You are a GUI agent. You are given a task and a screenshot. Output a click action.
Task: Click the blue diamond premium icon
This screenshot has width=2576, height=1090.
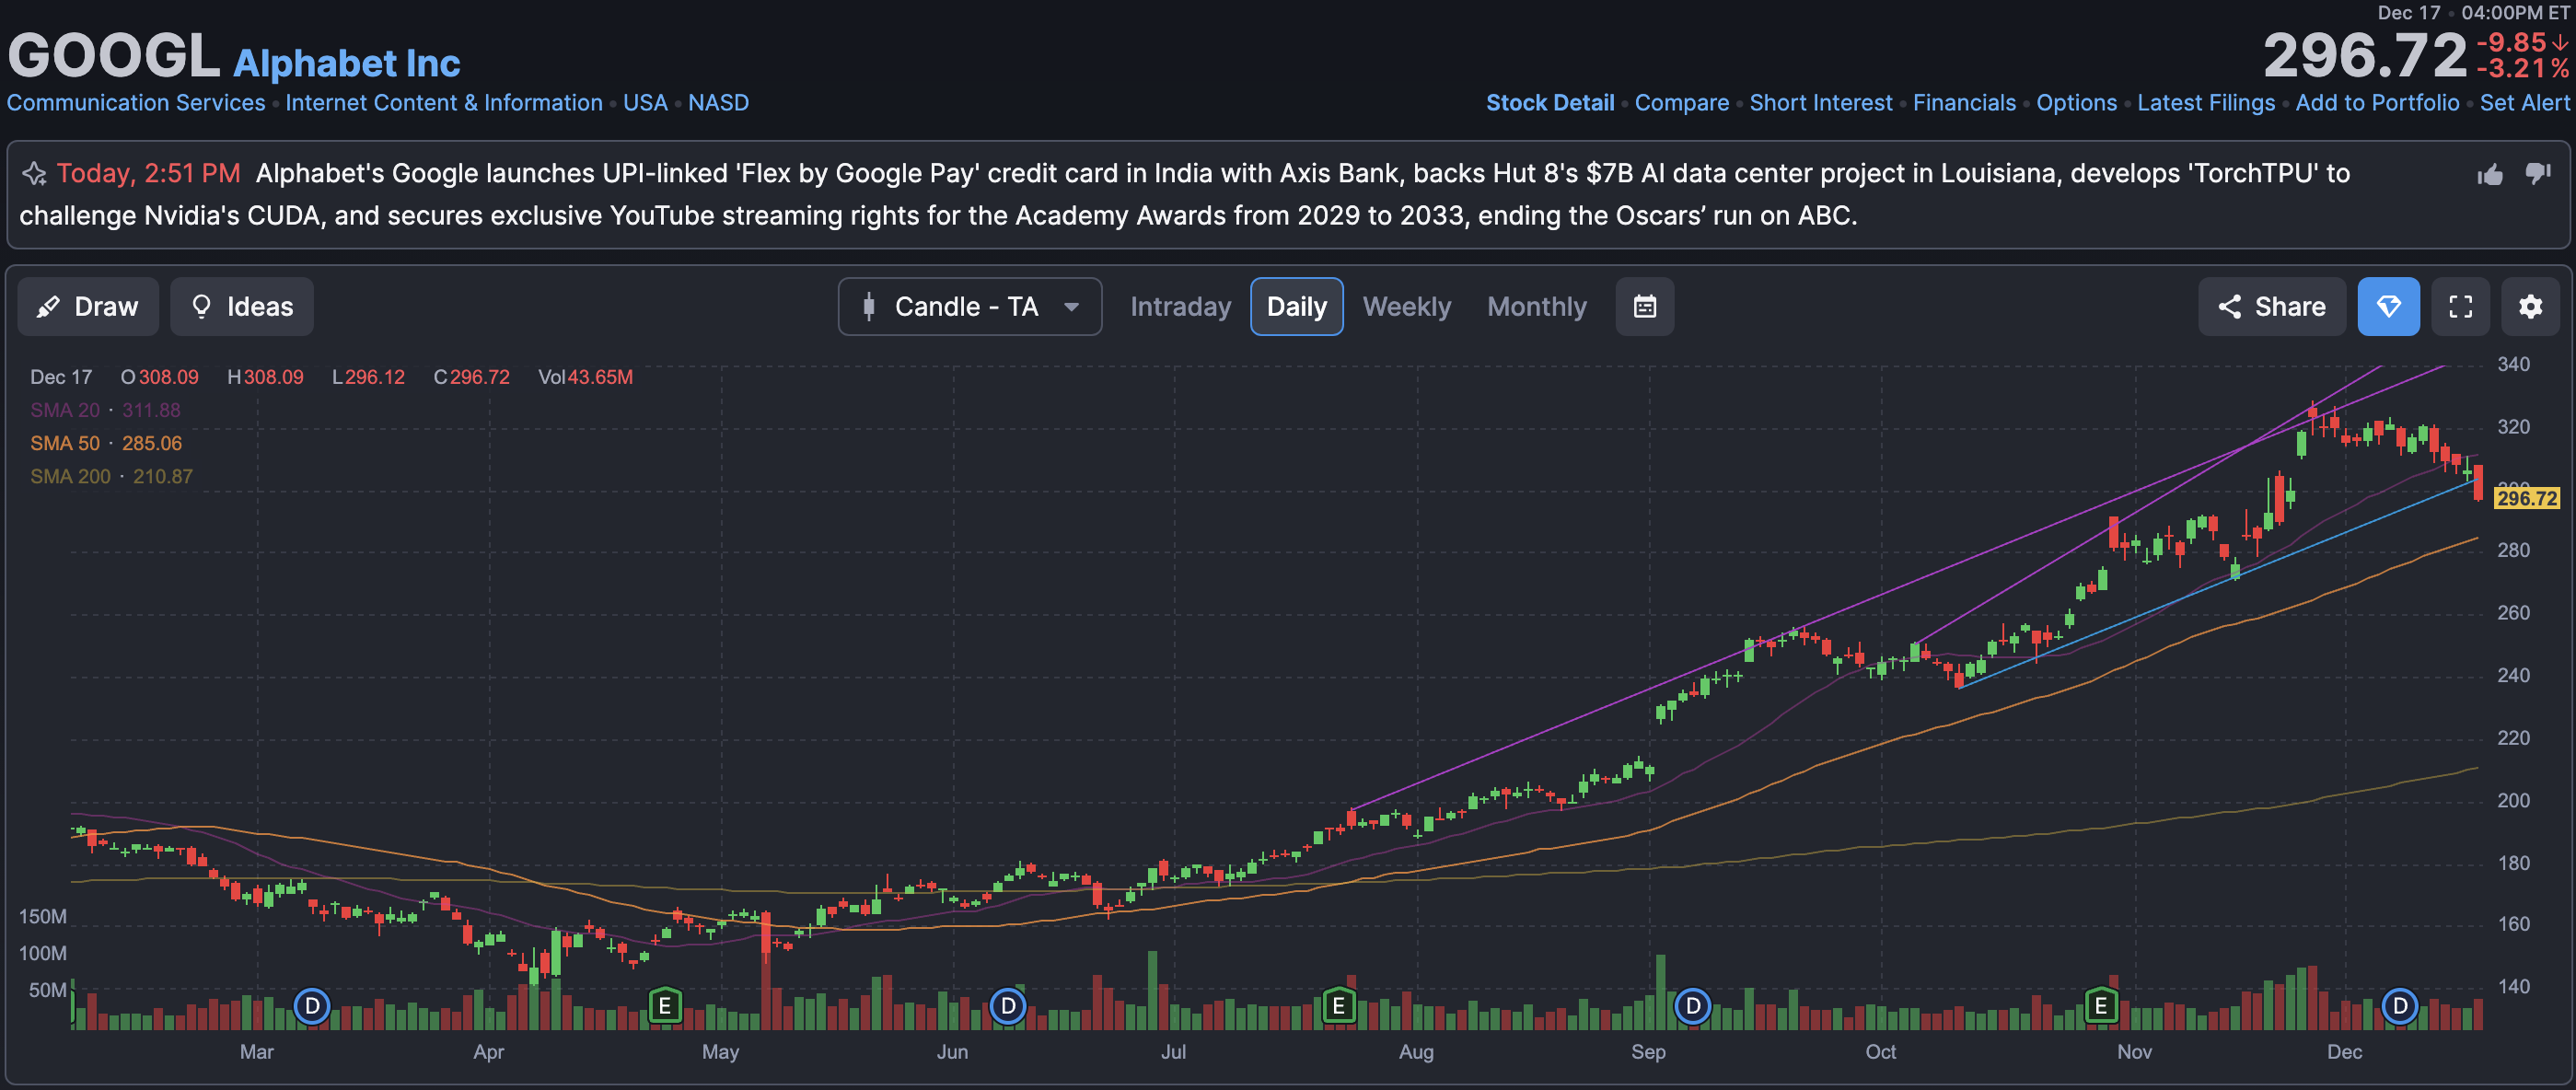2388,306
